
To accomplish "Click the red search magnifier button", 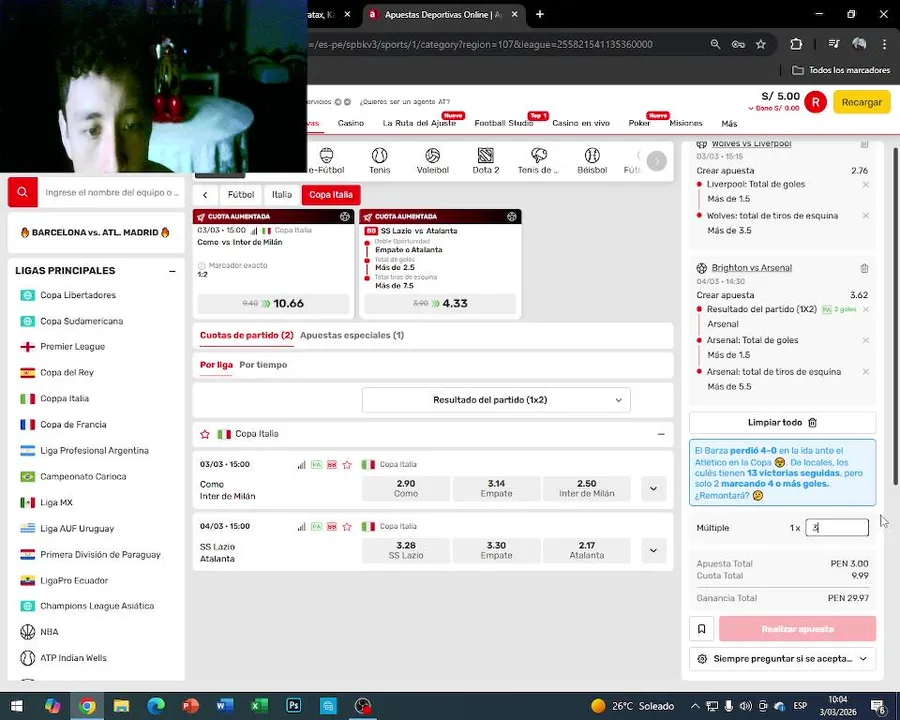I will coord(22,192).
